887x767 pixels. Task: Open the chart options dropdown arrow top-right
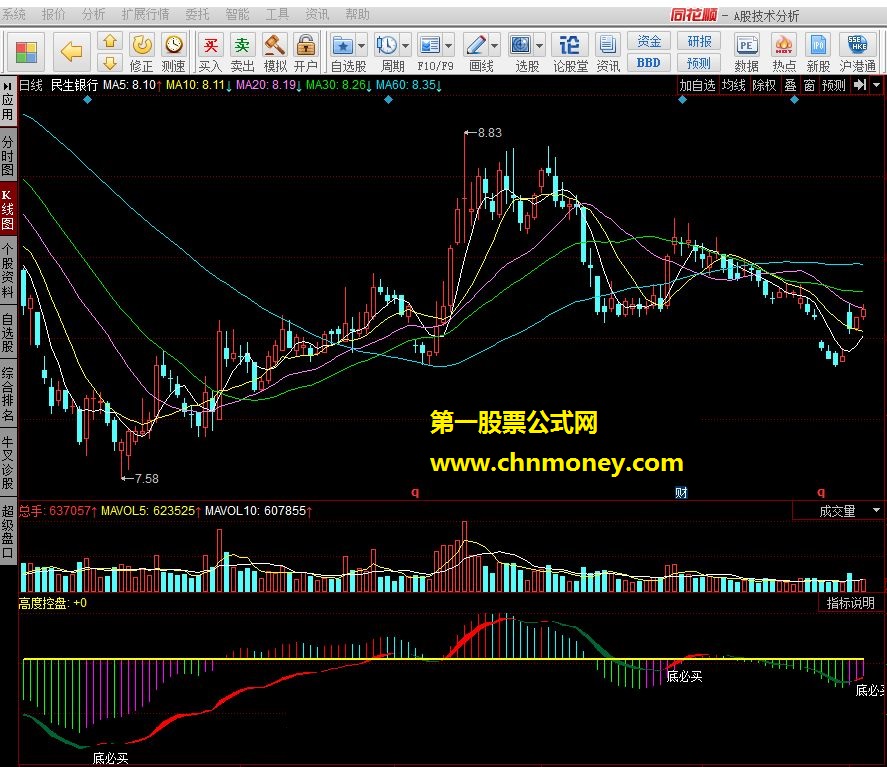coord(877,85)
